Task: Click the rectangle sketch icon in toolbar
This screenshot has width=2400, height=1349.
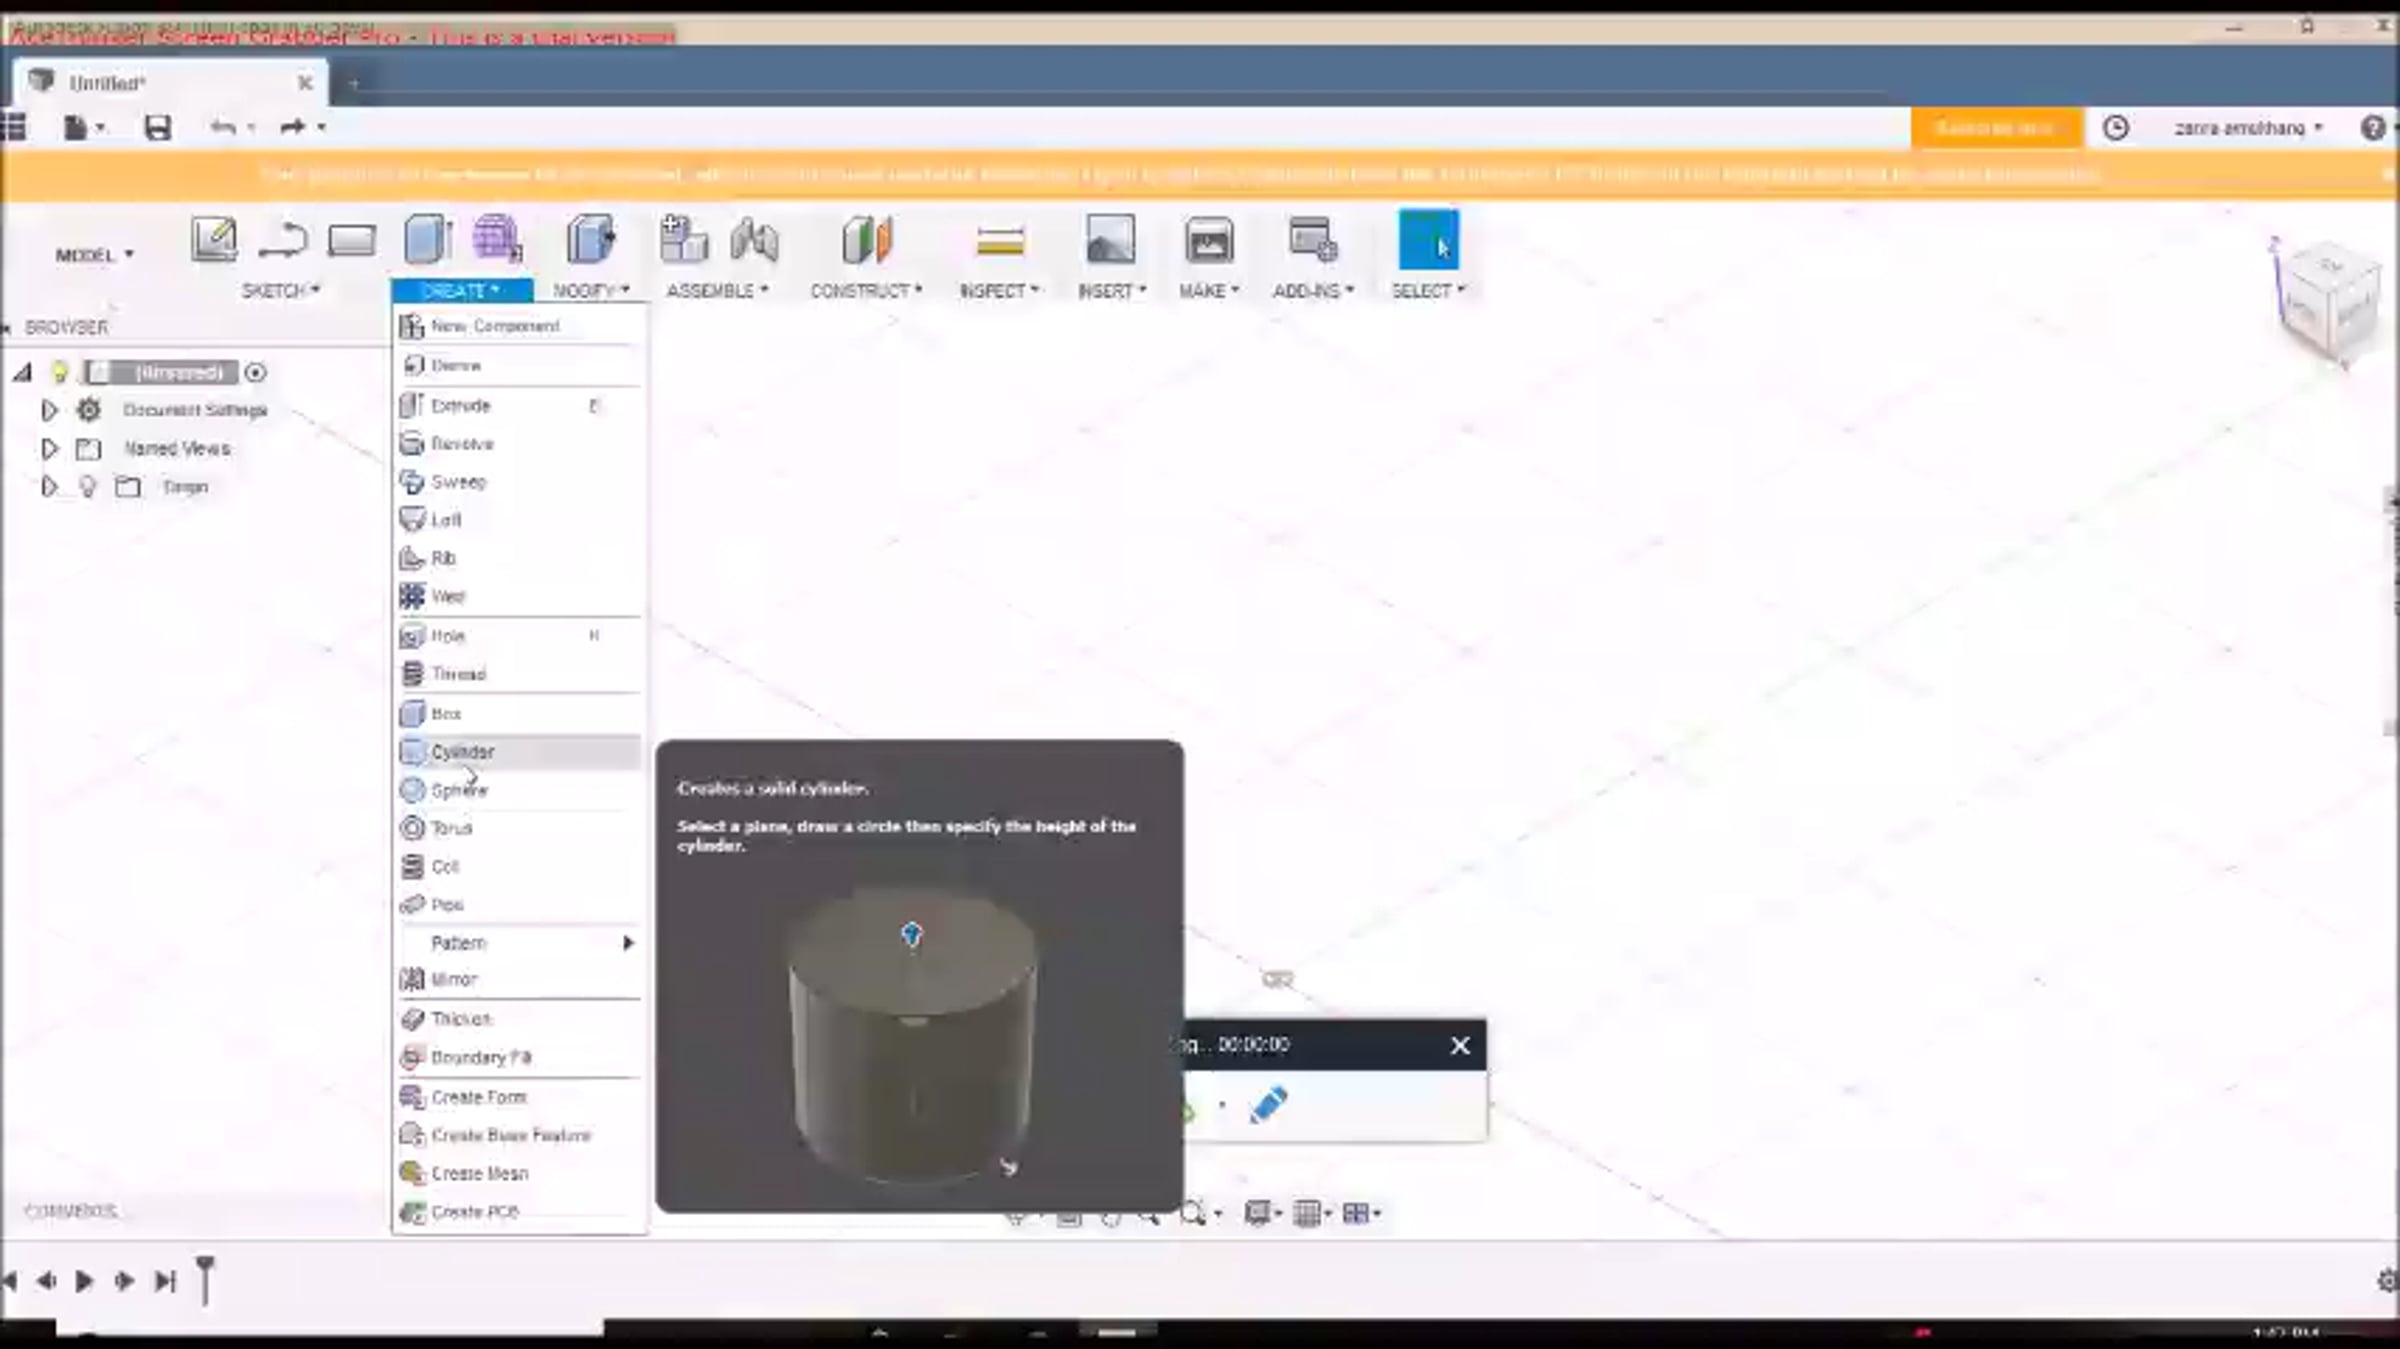Action: tap(352, 241)
